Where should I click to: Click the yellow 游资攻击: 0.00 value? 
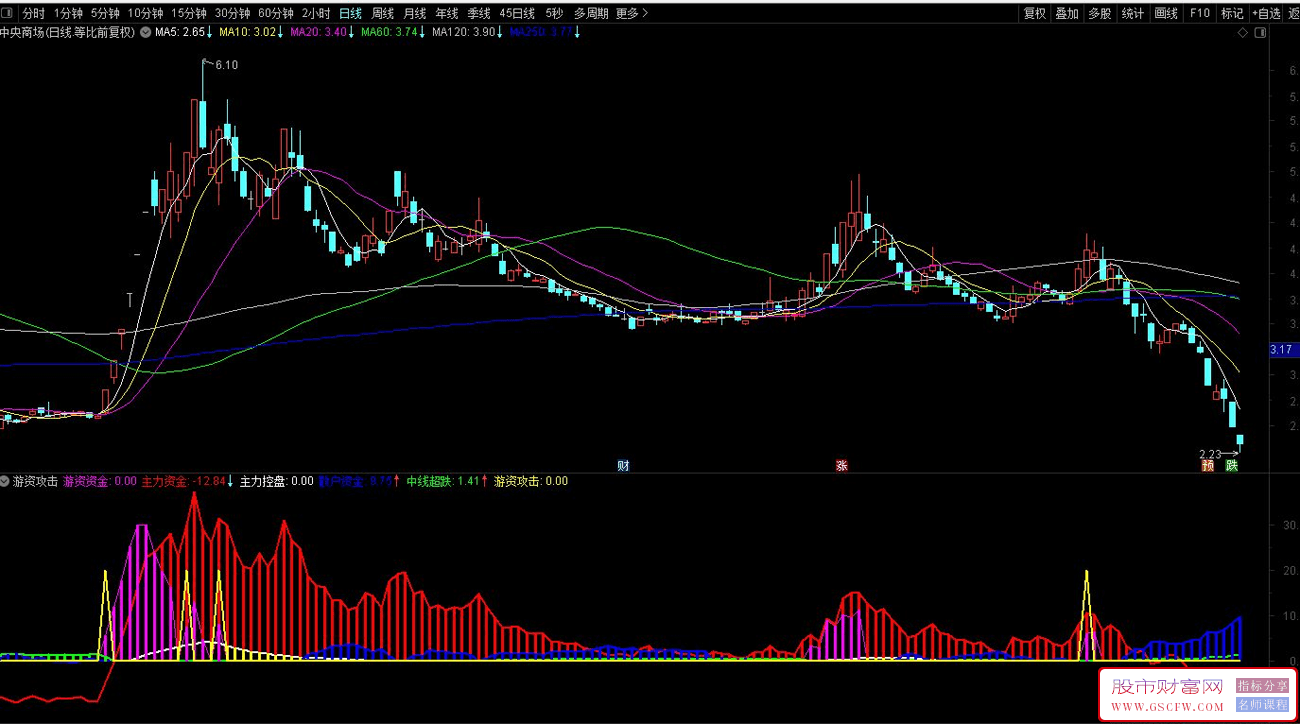pyautogui.click(x=531, y=481)
